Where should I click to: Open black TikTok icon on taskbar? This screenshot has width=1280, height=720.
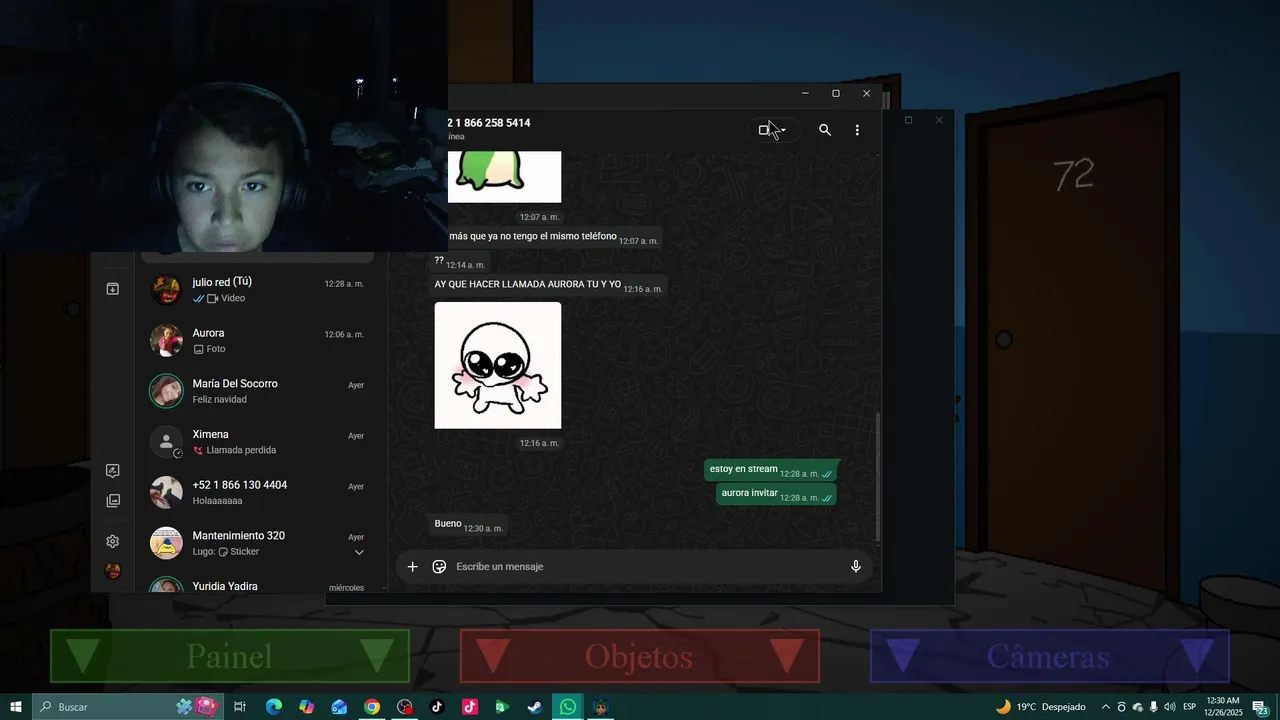[437, 707]
